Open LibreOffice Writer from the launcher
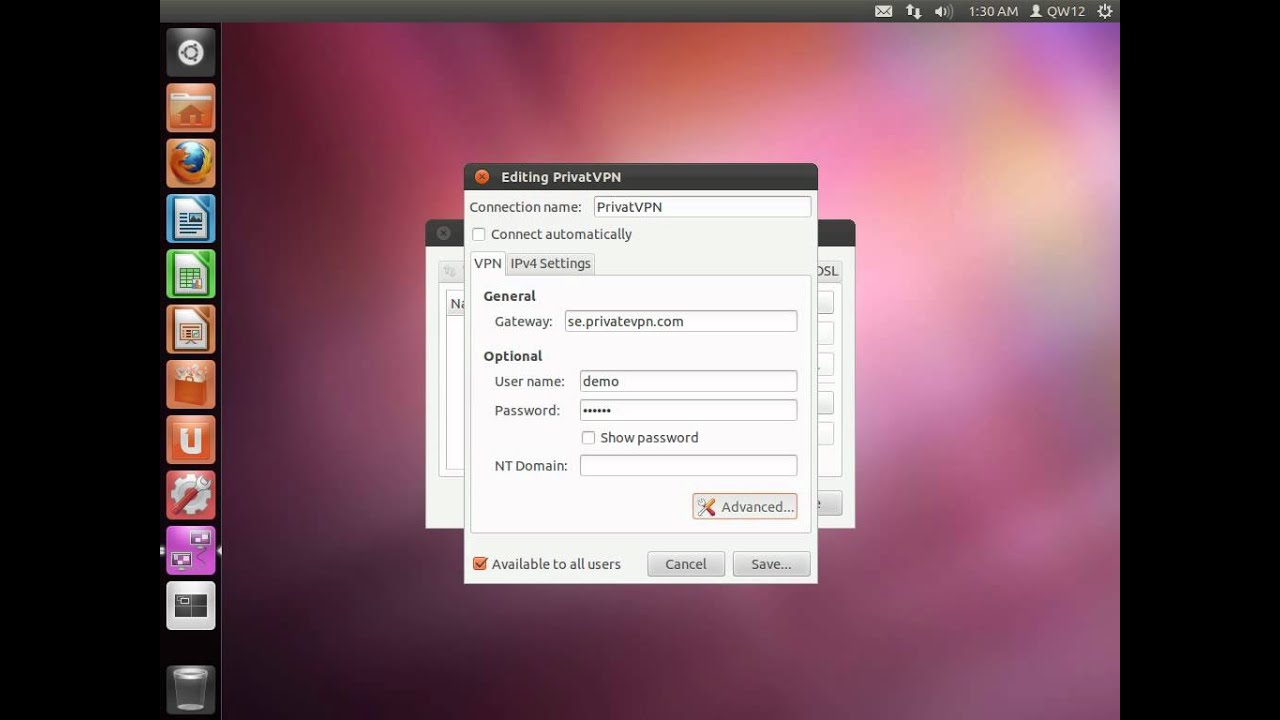Viewport: 1280px width, 720px height. 190,219
